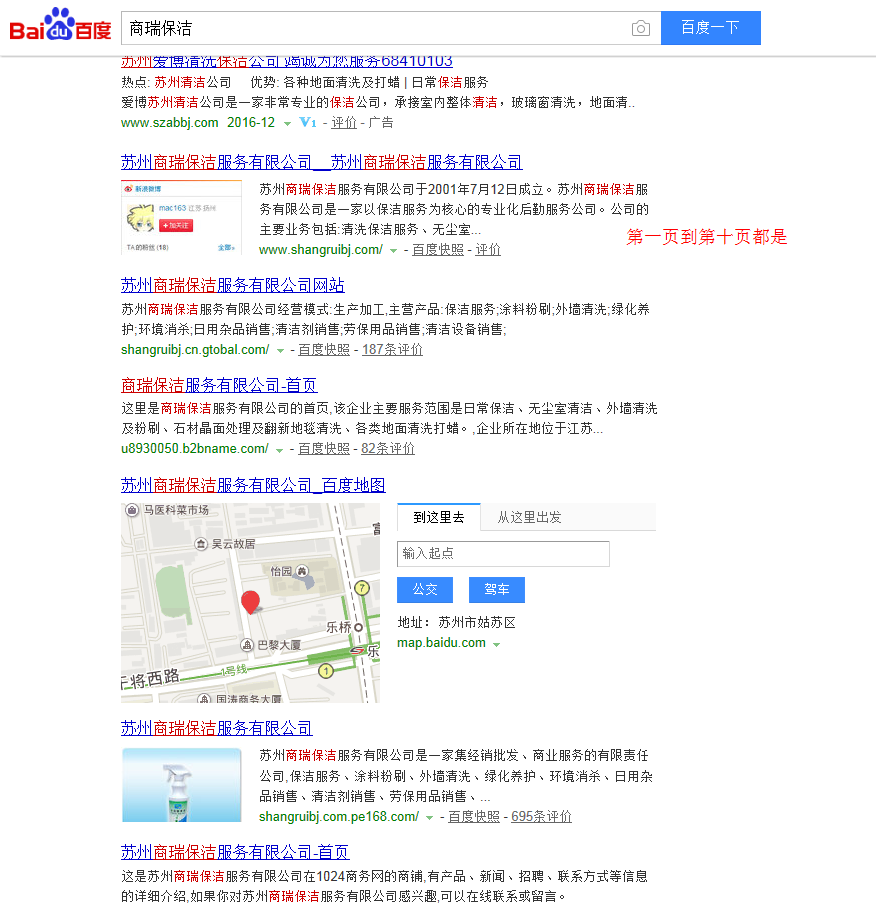Open 苏州商瑞保洁服务有限公司 pe168 result title

pyautogui.click(x=217, y=728)
